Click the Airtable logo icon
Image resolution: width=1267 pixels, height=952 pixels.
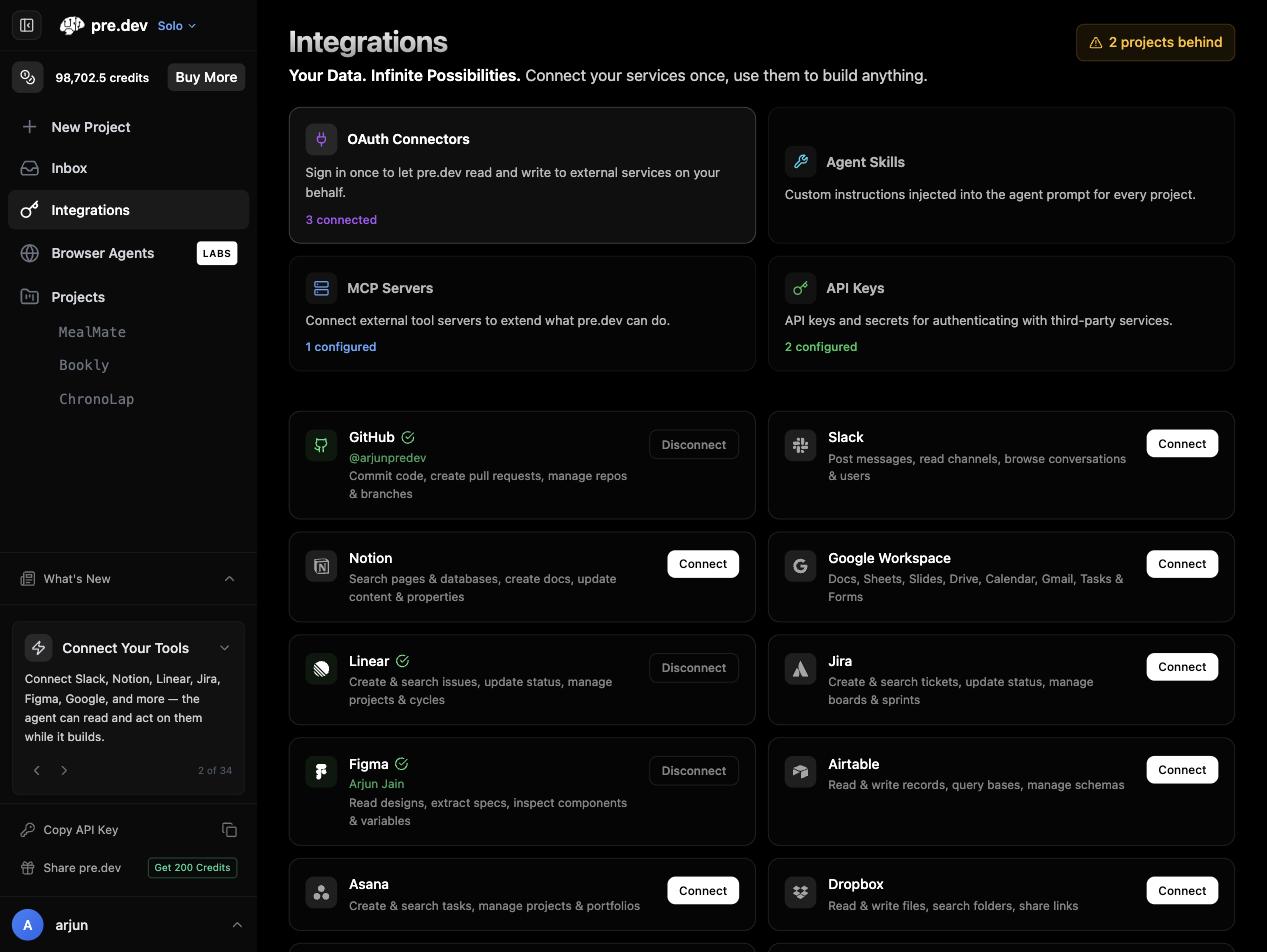tap(800, 772)
